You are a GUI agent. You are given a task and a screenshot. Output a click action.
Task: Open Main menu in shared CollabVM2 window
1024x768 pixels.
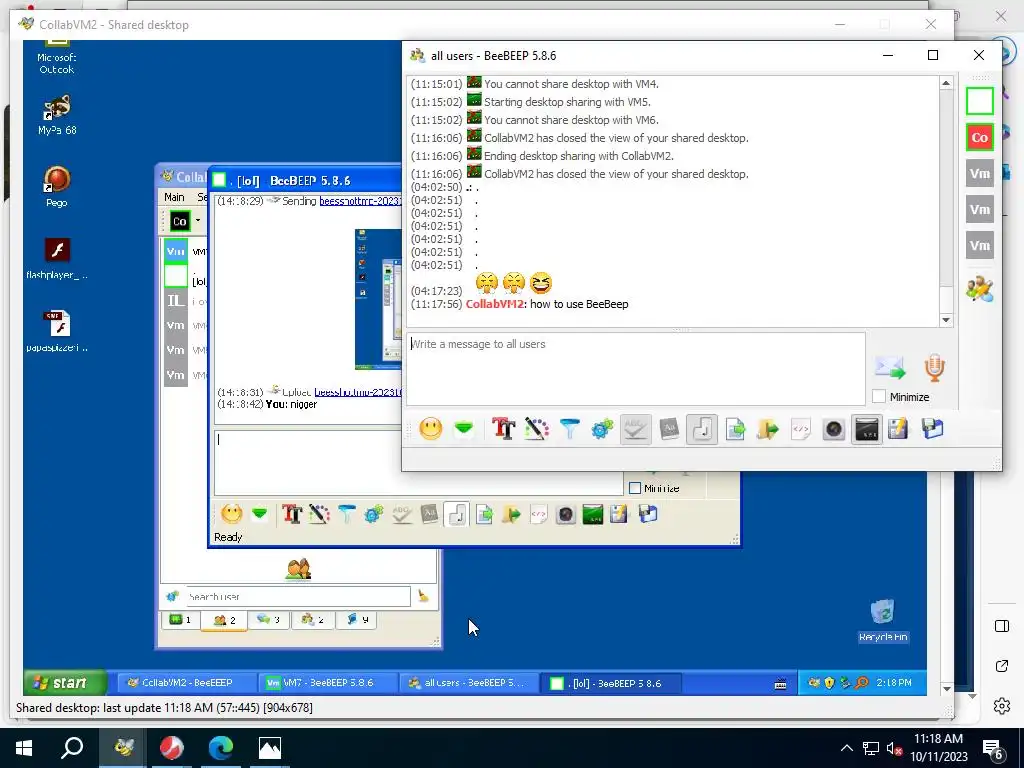pyautogui.click(x=174, y=197)
